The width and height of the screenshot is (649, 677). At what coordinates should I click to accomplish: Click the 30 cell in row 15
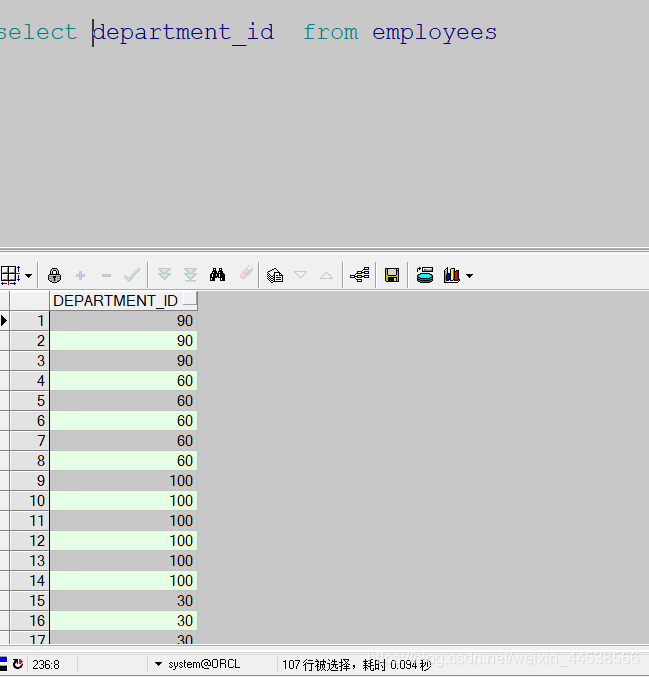pos(124,601)
